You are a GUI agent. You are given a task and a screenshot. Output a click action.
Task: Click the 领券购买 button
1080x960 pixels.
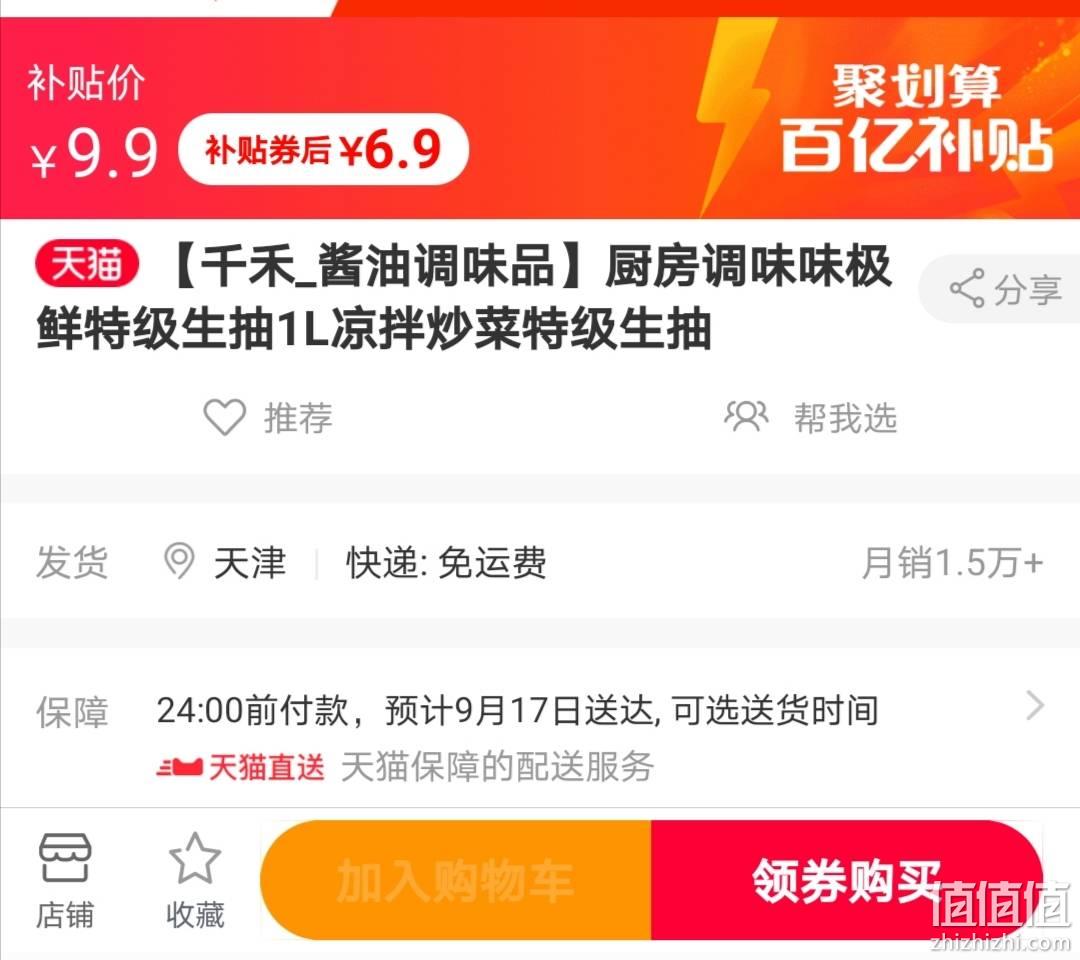click(x=847, y=880)
